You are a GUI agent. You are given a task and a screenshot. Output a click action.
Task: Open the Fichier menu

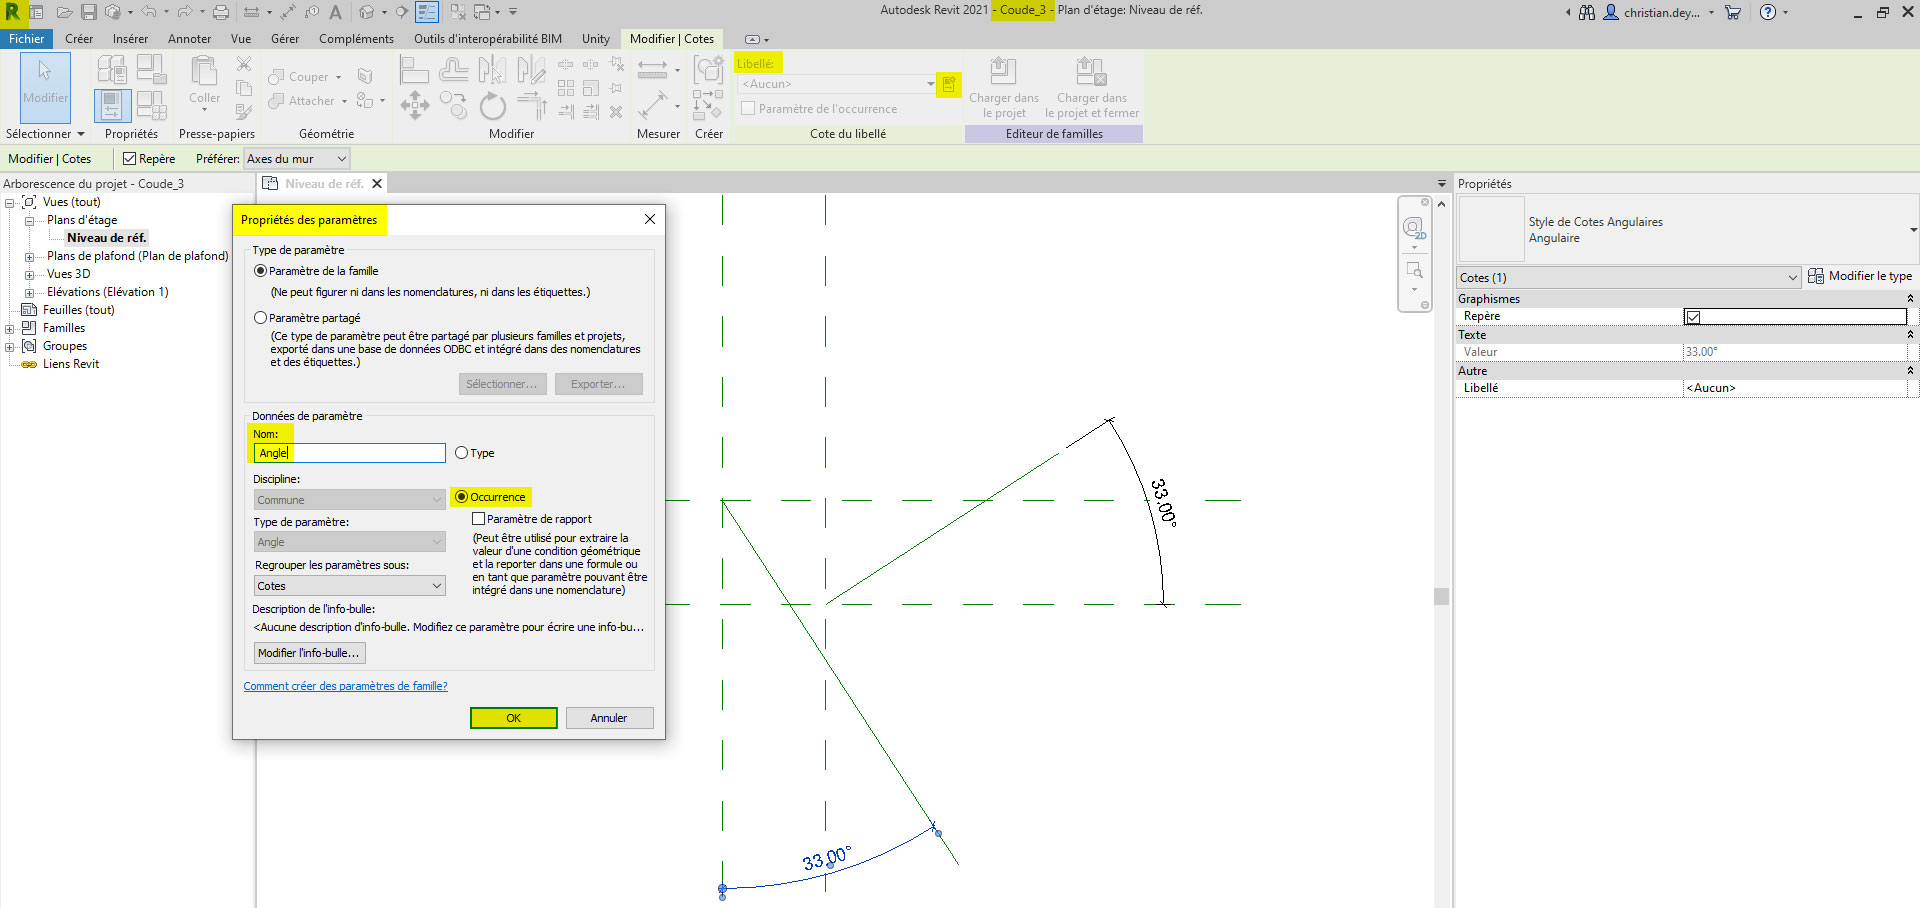pyautogui.click(x=27, y=39)
